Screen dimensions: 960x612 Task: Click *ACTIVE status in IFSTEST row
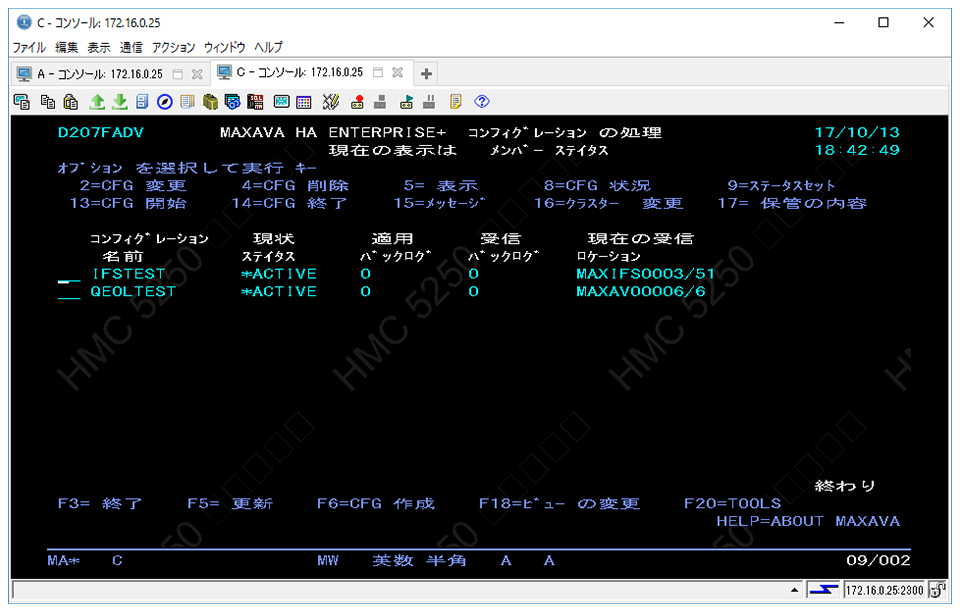[x=279, y=274]
